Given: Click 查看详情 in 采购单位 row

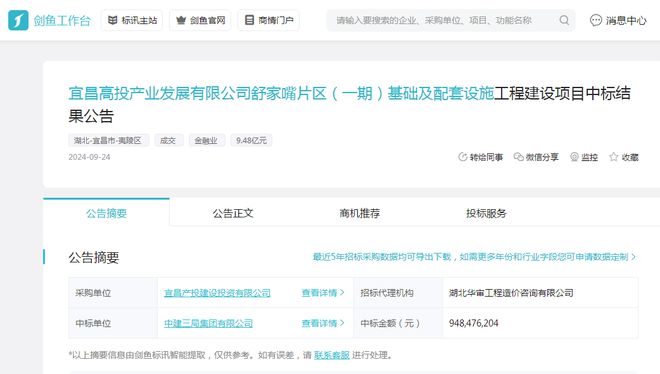Looking at the screenshot, I should (323, 293).
